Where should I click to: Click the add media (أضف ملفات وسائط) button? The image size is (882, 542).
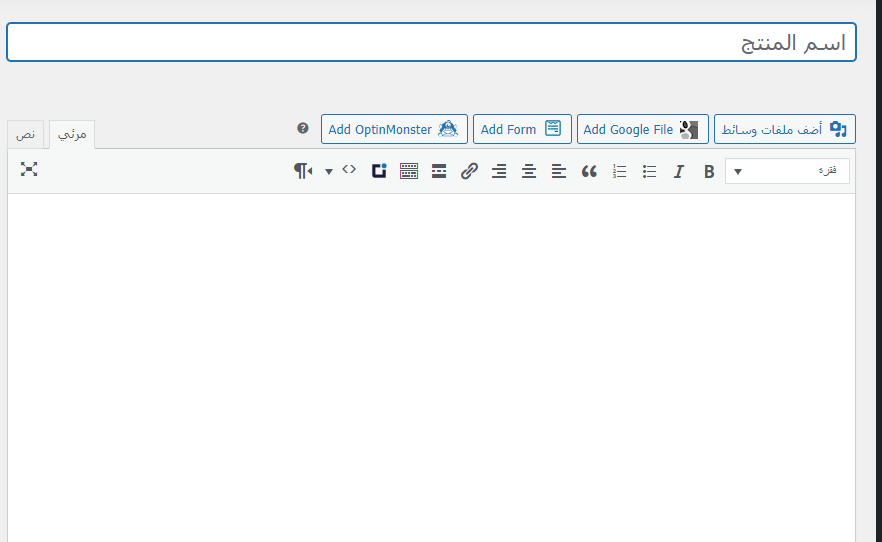point(784,129)
